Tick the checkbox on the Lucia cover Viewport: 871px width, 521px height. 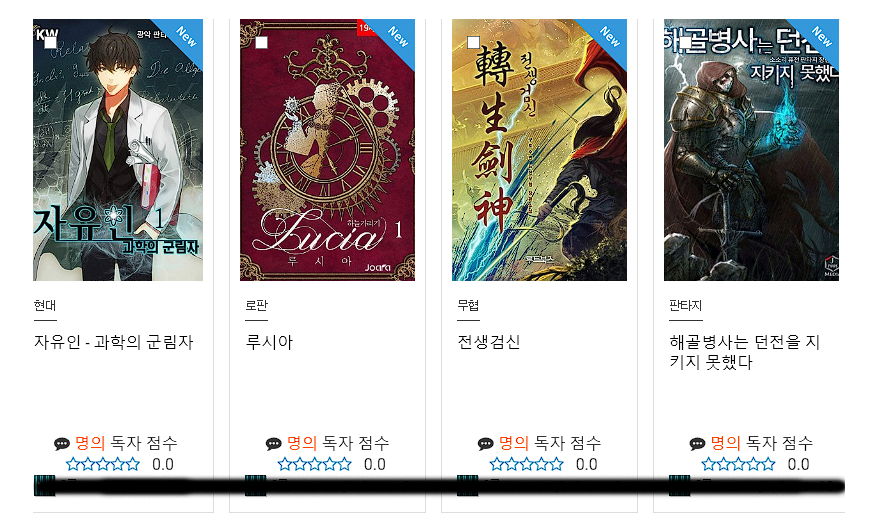pyautogui.click(x=262, y=43)
